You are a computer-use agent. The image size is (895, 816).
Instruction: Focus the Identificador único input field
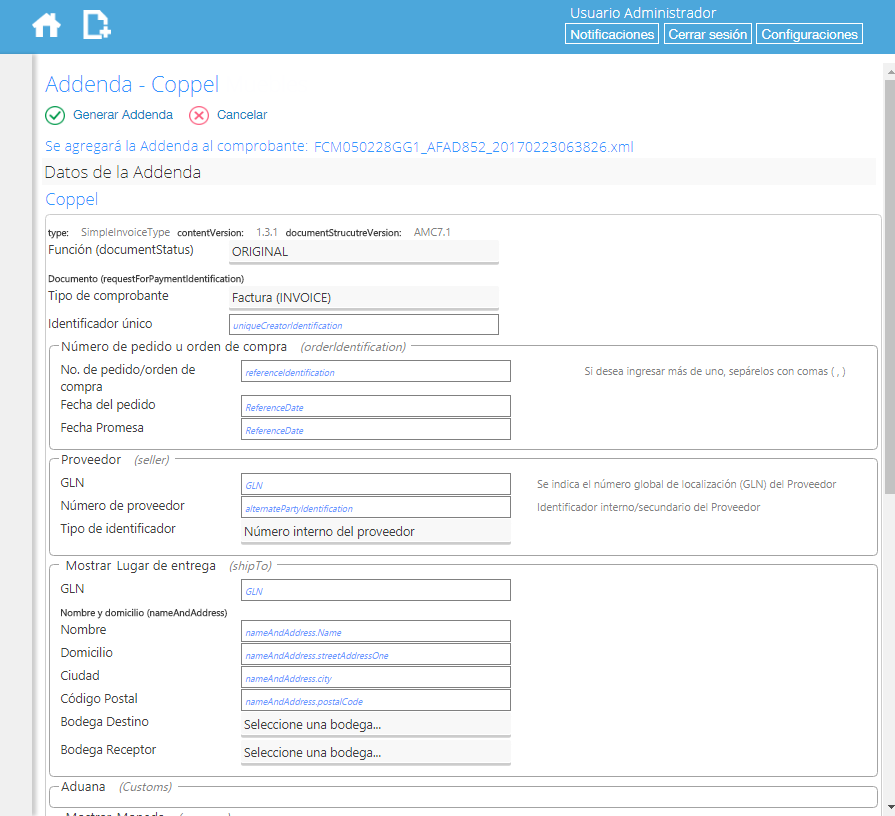tap(364, 325)
